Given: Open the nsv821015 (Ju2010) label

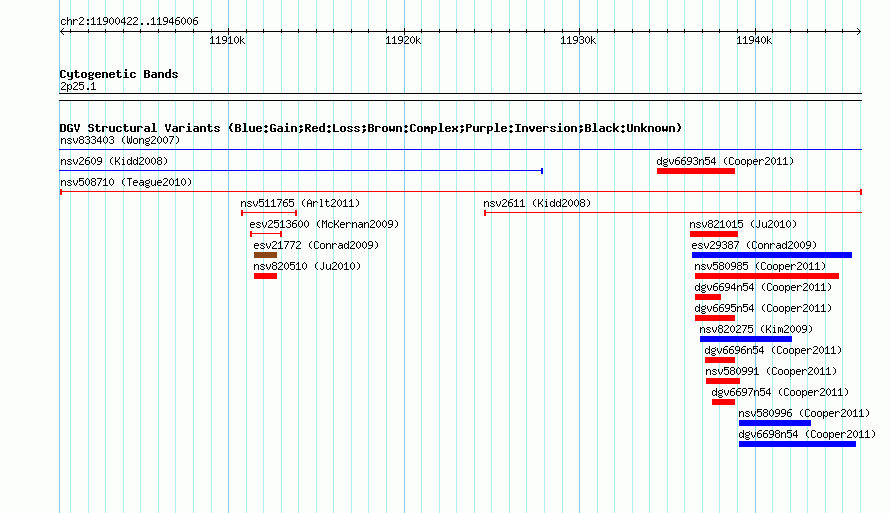Looking at the screenshot, I should pyautogui.click(x=743, y=224).
